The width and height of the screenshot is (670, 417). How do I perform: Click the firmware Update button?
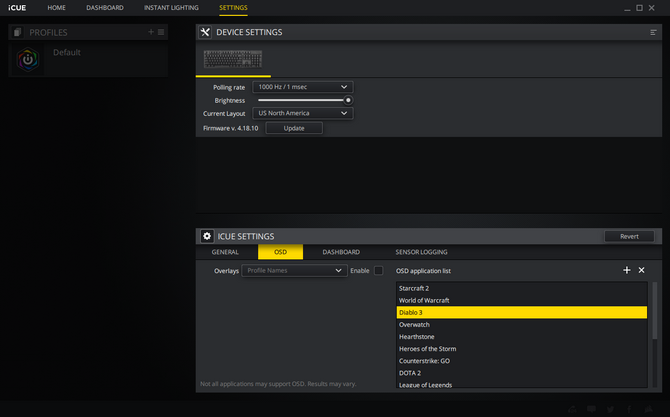tap(294, 128)
